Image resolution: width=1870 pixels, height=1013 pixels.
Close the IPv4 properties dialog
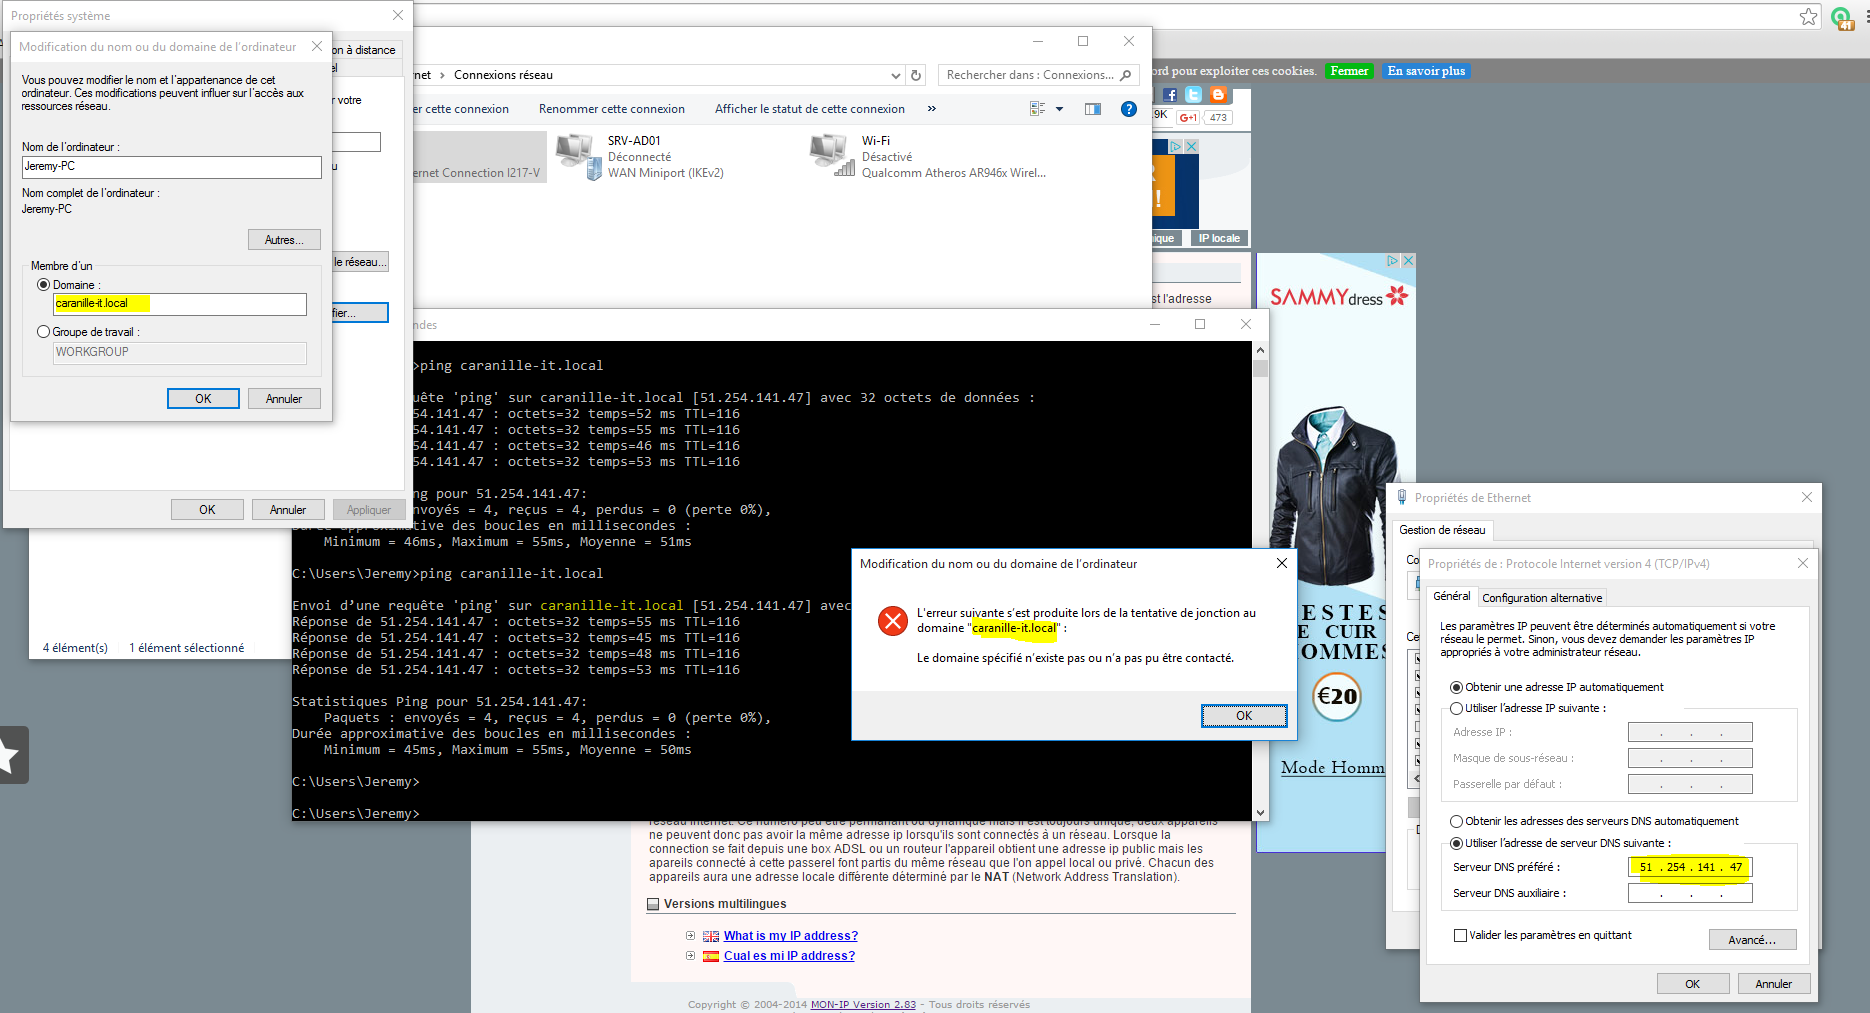tap(1803, 564)
